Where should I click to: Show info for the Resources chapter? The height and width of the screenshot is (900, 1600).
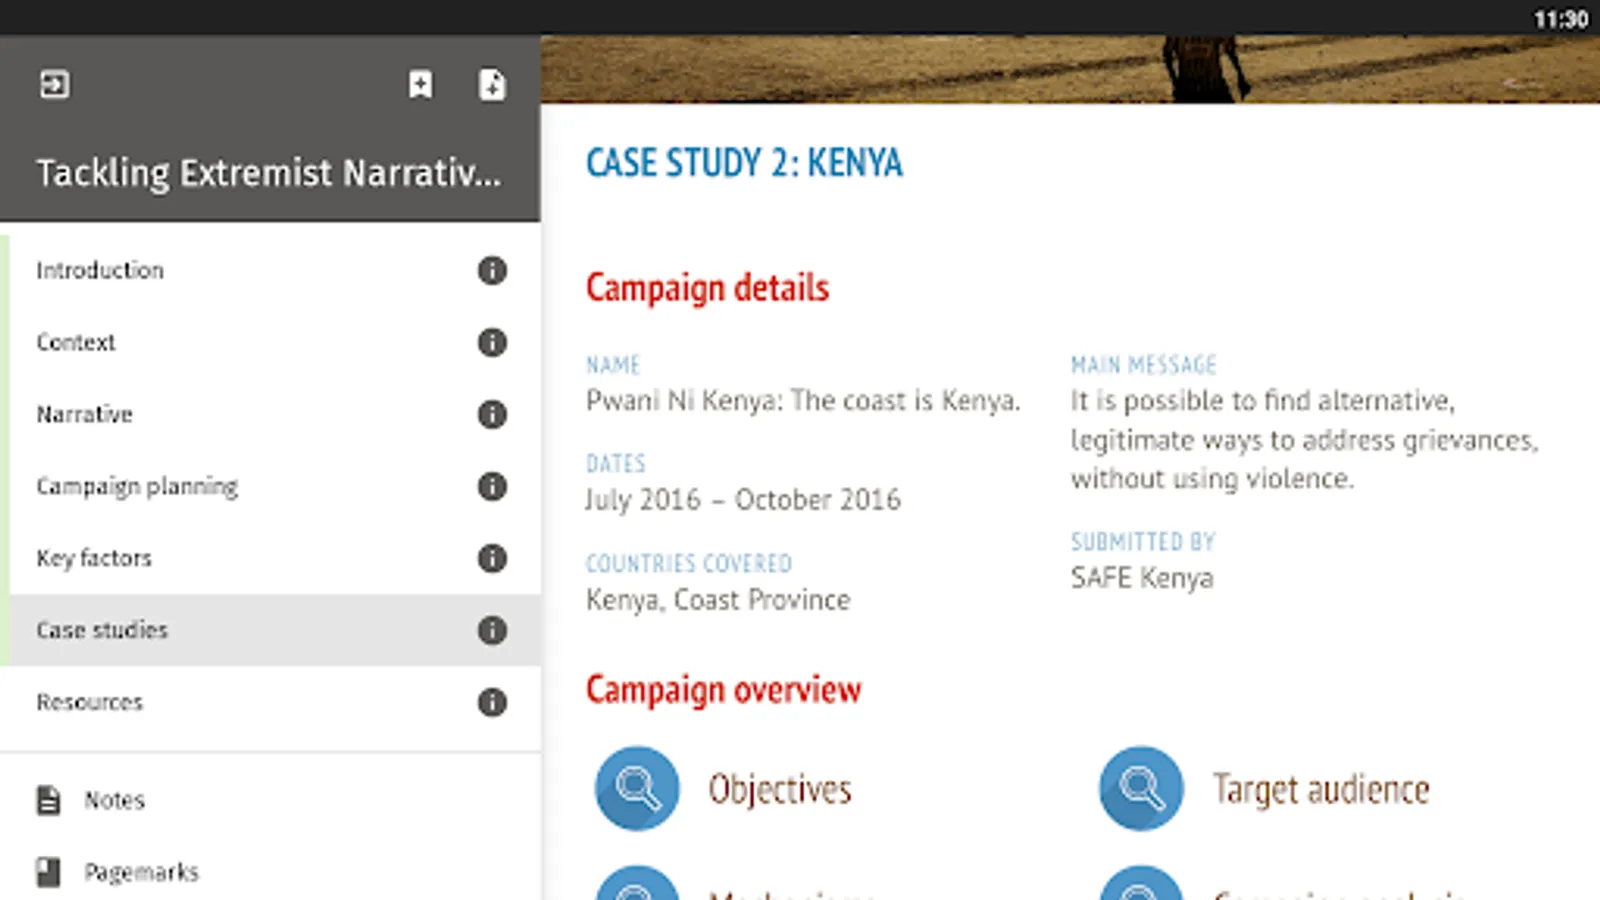point(492,703)
